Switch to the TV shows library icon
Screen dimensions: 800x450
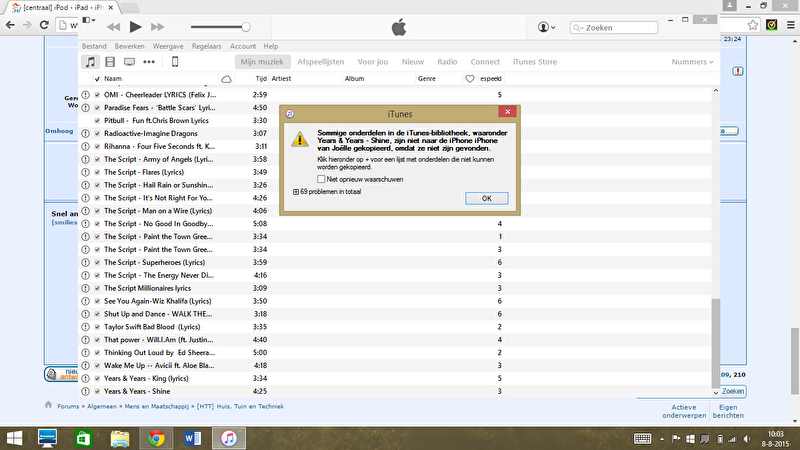pyautogui.click(x=130, y=62)
